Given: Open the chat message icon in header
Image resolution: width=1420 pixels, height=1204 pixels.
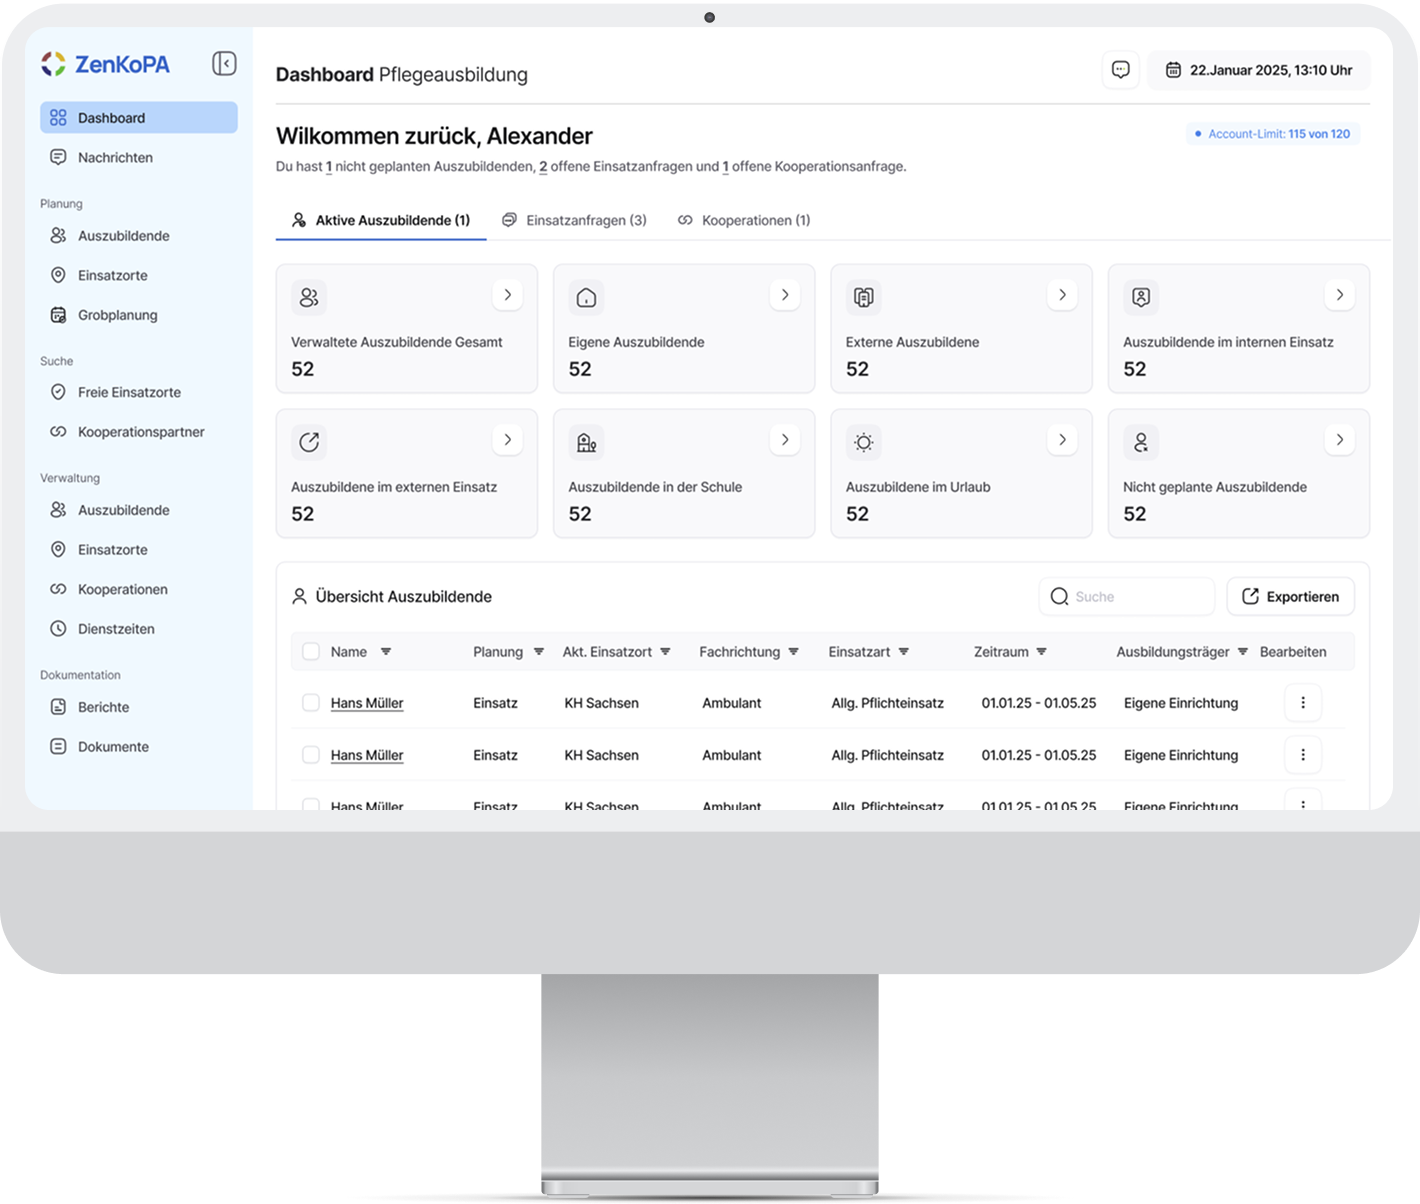Looking at the screenshot, I should point(1120,70).
